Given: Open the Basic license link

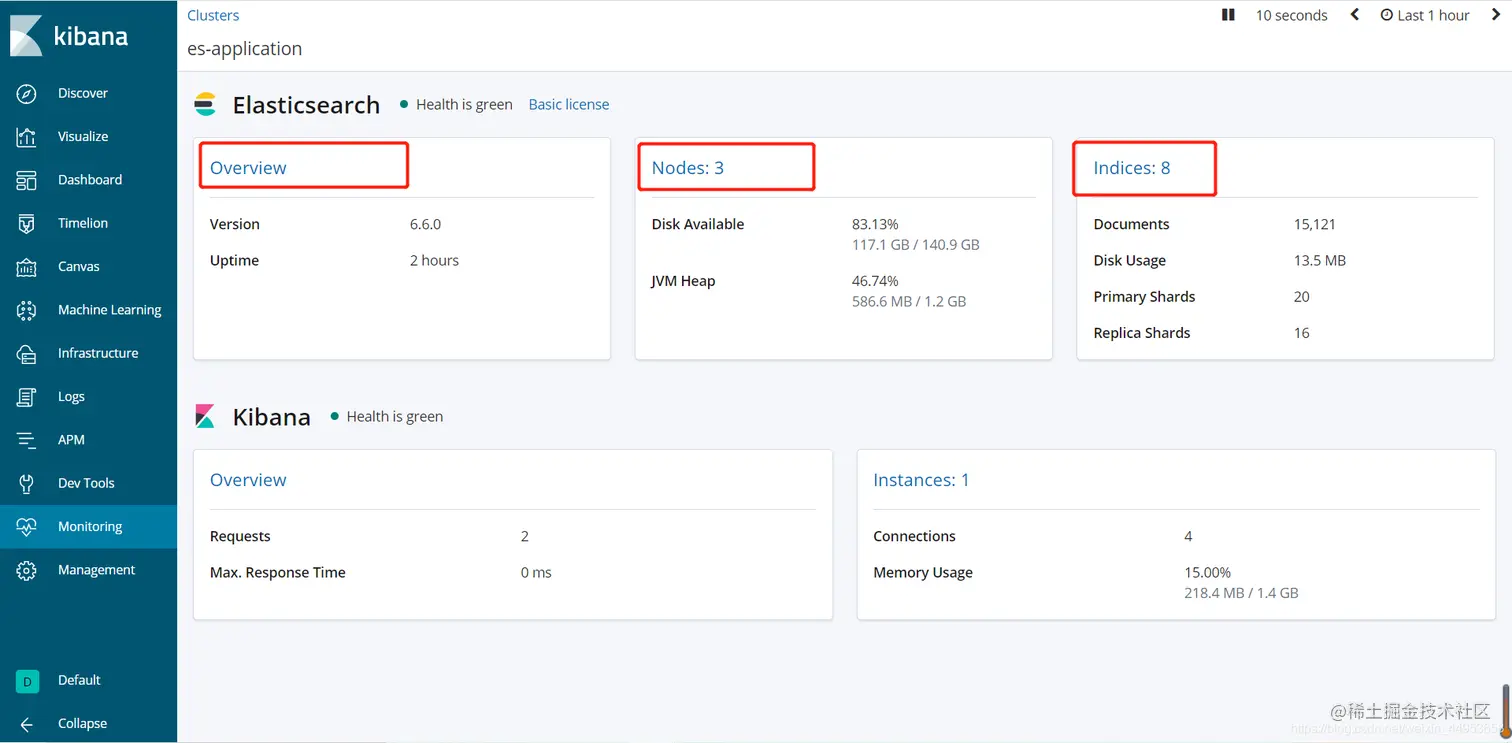Looking at the screenshot, I should click(569, 104).
